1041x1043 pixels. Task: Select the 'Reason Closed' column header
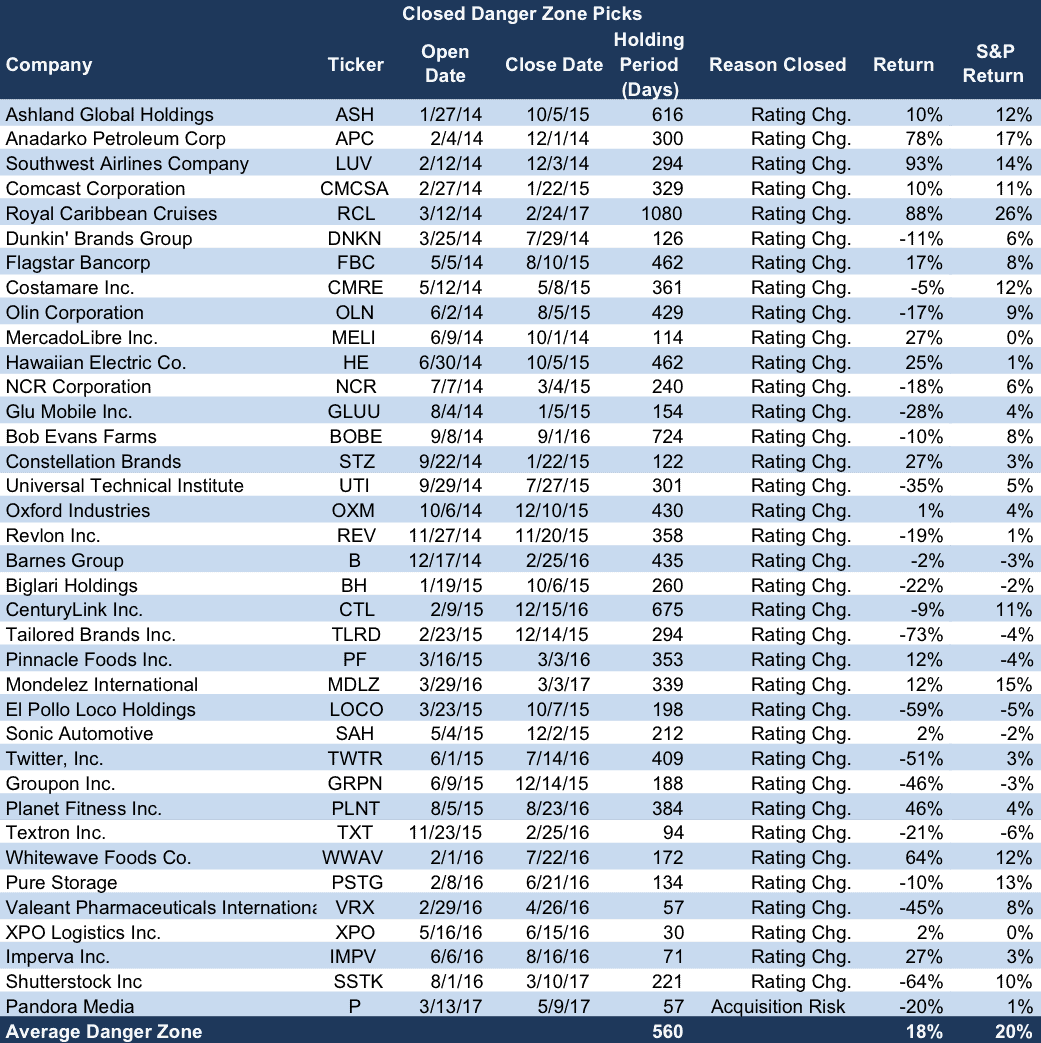(777, 65)
